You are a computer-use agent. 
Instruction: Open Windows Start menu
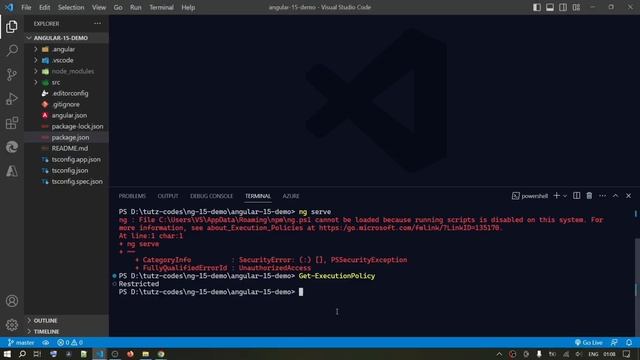pyautogui.click(x=7, y=354)
